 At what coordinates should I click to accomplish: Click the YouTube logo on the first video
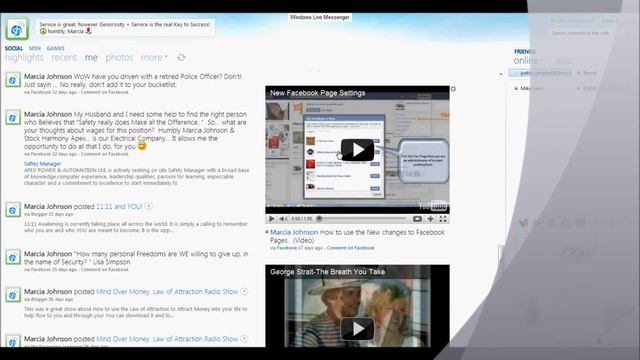[x=433, y=206]
